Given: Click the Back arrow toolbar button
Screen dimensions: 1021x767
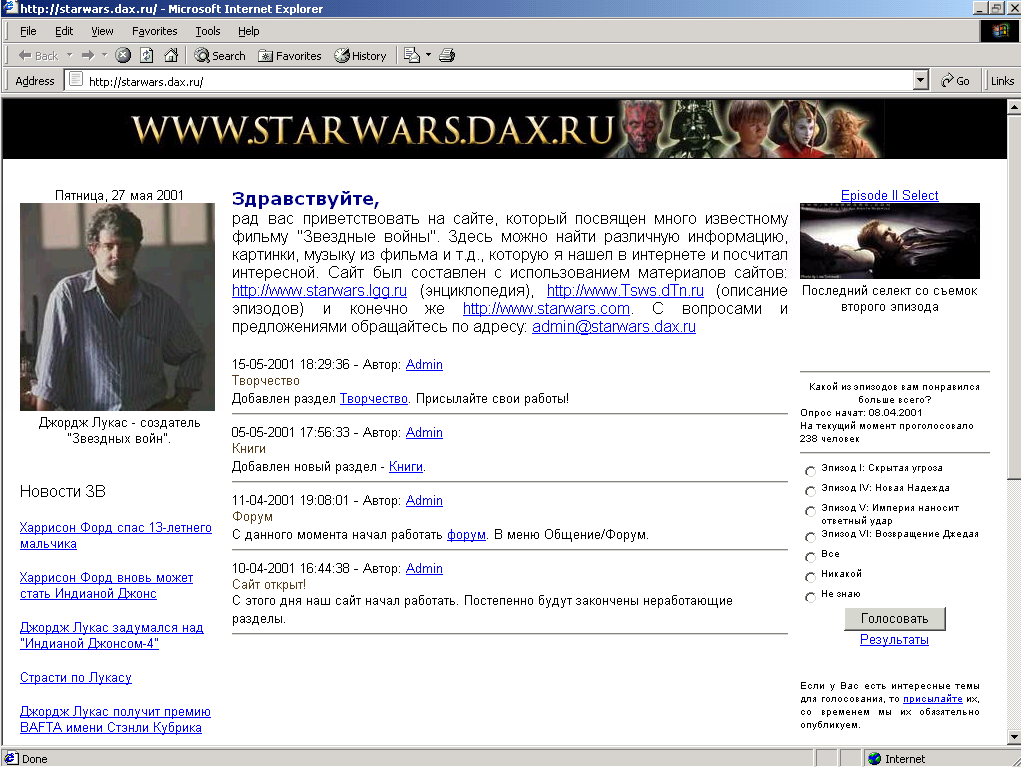Looking at the screenshot, I should [x=38, y=56].
